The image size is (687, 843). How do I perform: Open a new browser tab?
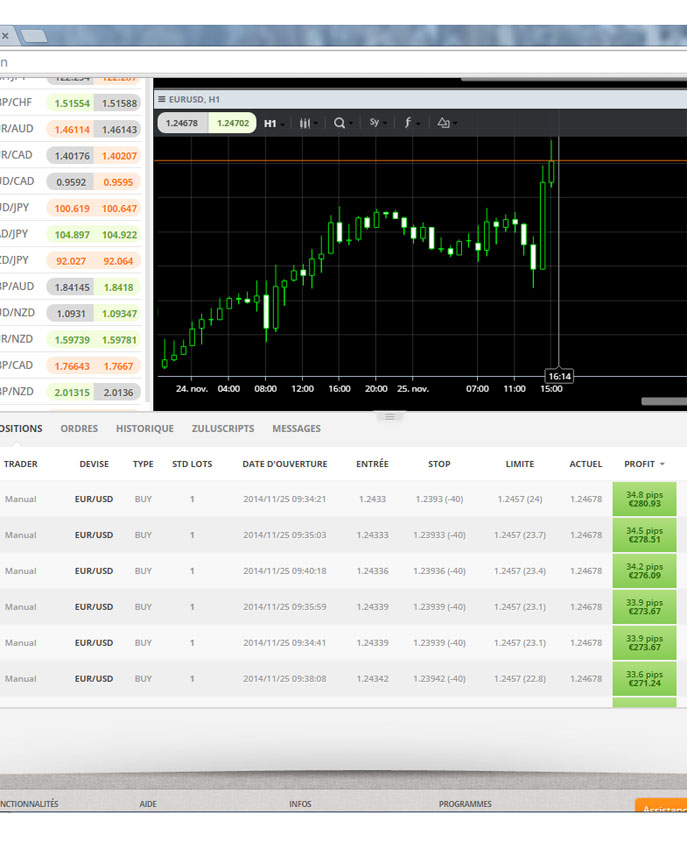pos(34,36)
